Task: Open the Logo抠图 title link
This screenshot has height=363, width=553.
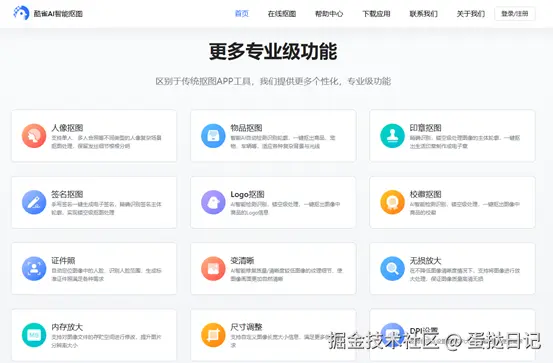Action: tap(247, 194)
